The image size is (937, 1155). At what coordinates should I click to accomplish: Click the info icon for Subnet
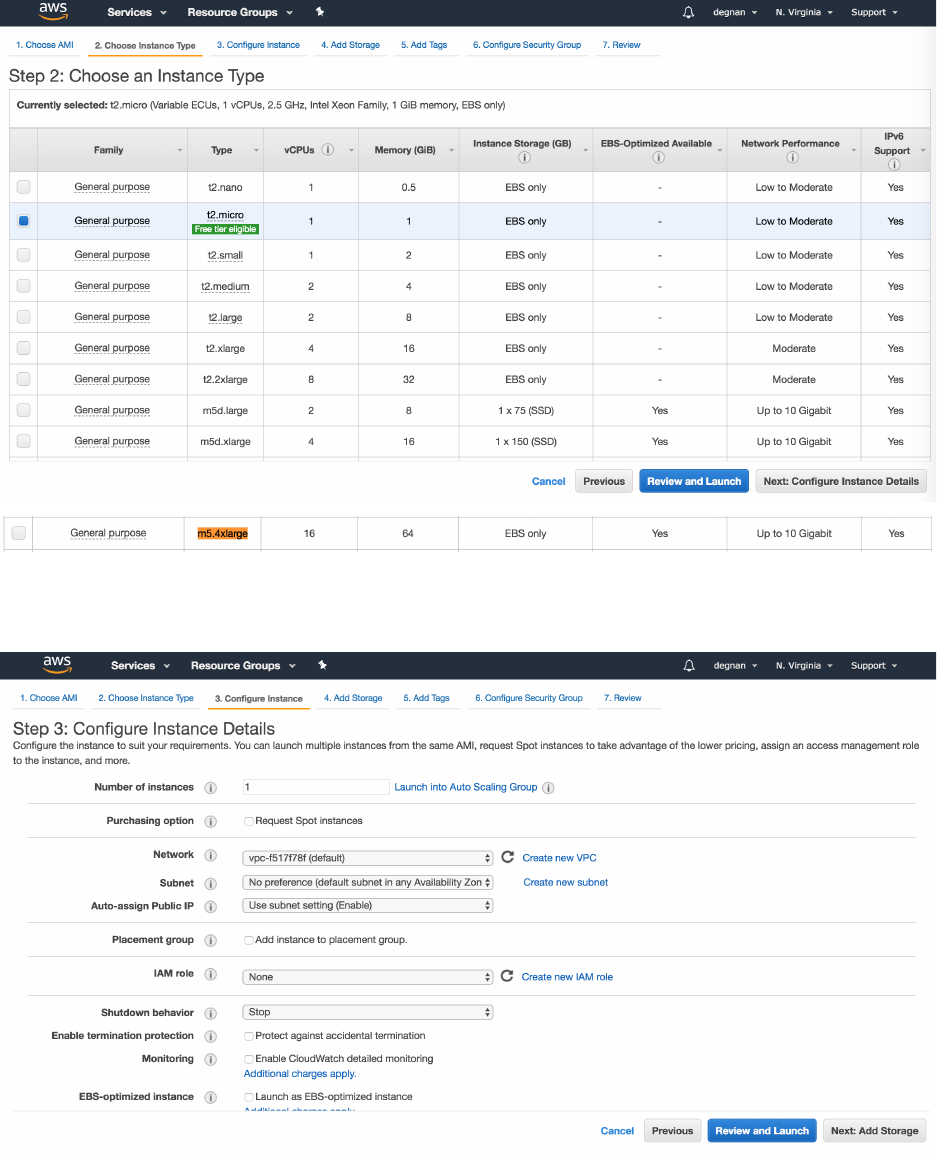pyautogui.click(x=211, y=883)
